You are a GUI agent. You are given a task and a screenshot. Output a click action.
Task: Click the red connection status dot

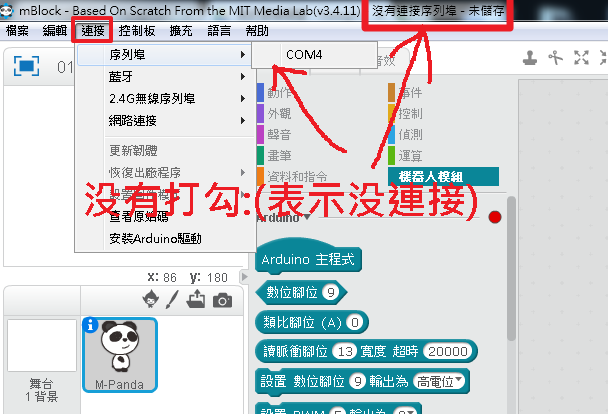click(x=495, y=217)
